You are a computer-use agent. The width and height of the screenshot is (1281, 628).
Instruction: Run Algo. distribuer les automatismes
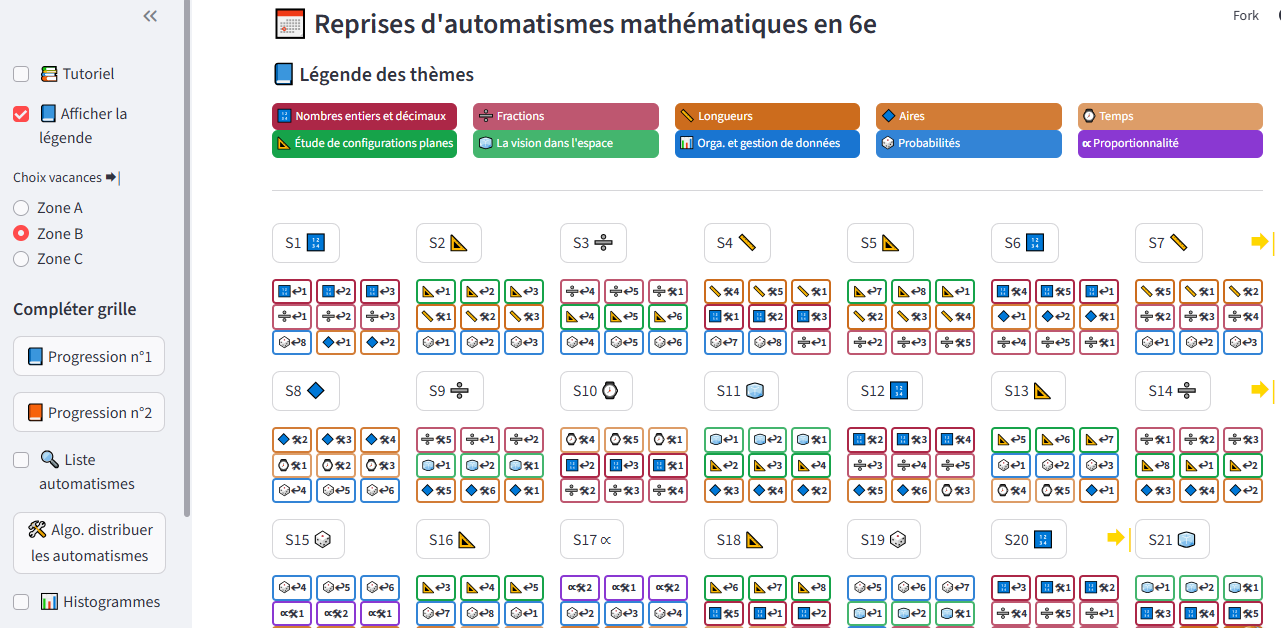89,543
